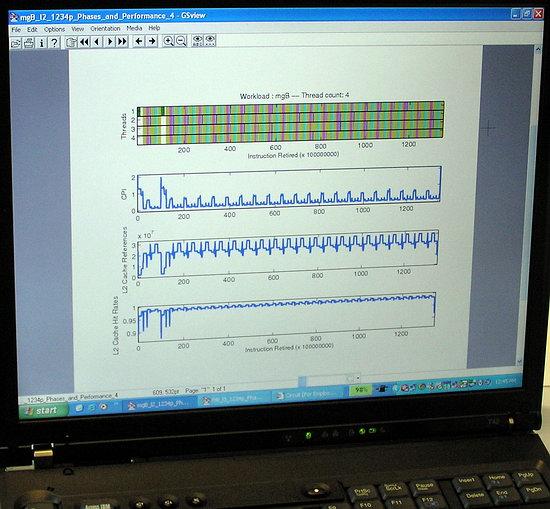
Task: Click the Open file toolbar icon
Action: click(16, 43)
